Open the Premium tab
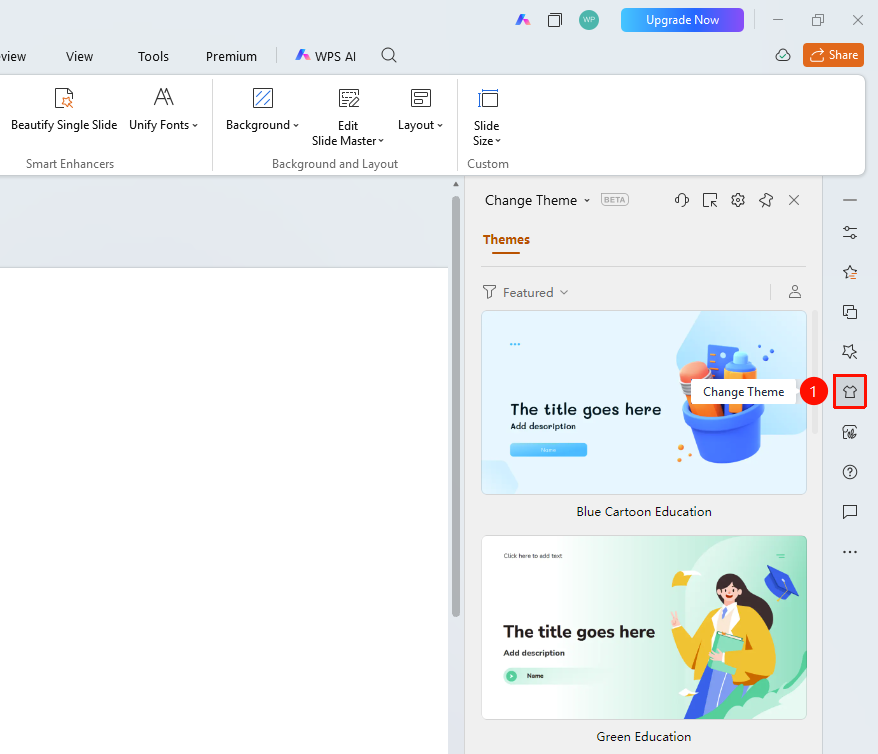 tap(231, 57)
